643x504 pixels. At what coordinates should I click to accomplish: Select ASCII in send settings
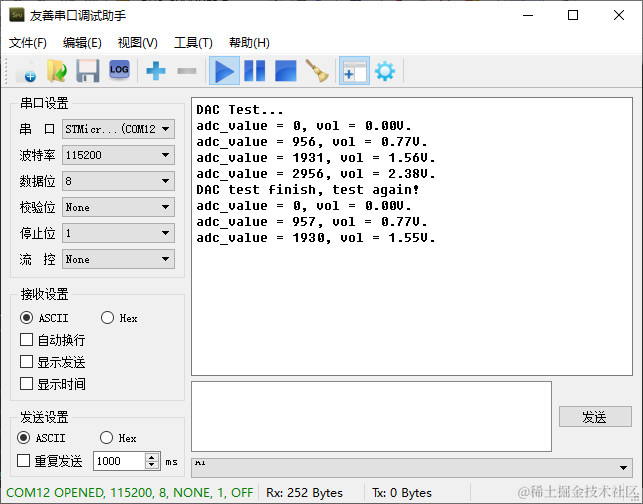click(41, 438)
